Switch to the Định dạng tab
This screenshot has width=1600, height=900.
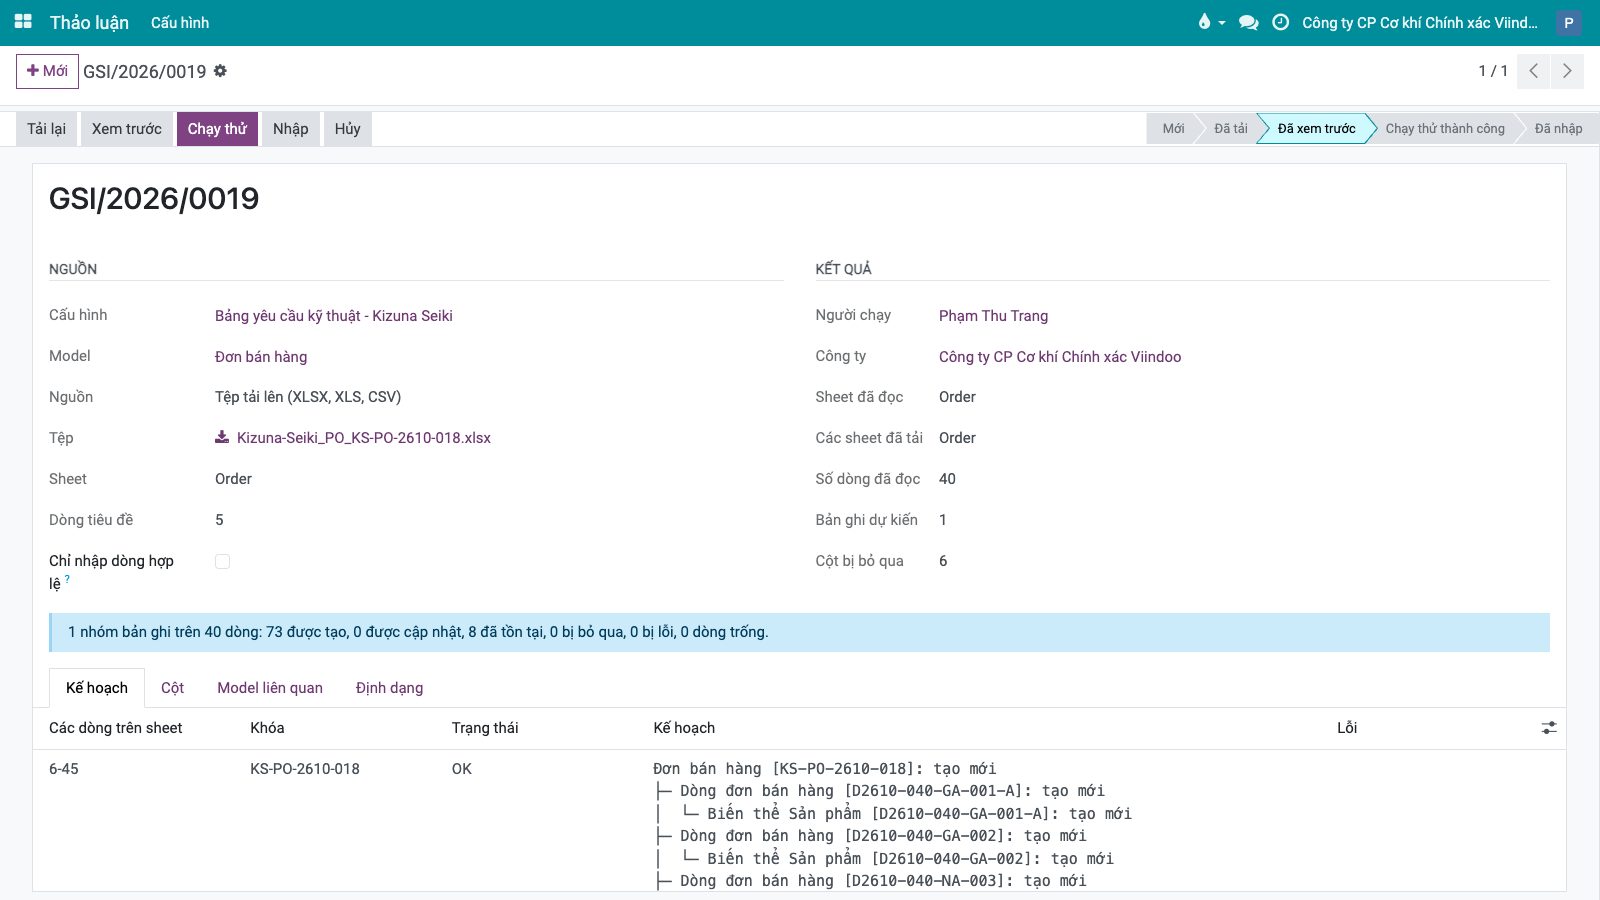(x=389, y=687)
